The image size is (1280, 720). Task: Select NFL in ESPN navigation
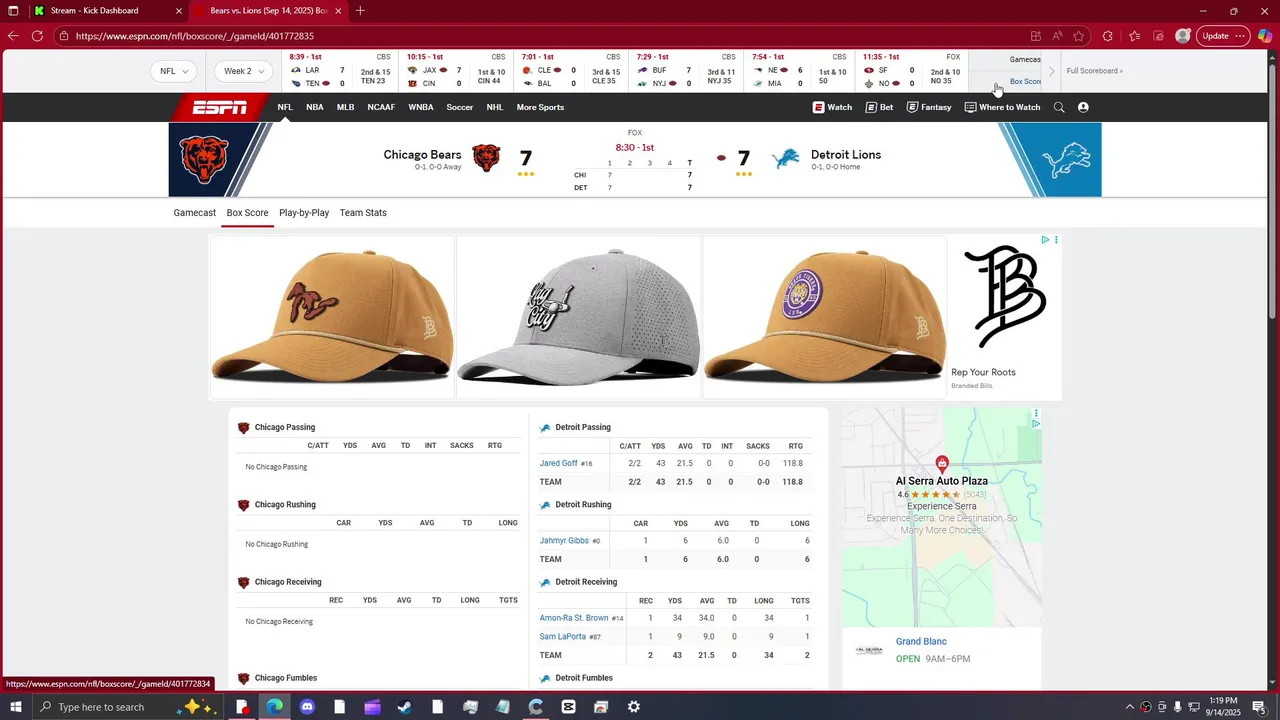[x=285, y=107]
